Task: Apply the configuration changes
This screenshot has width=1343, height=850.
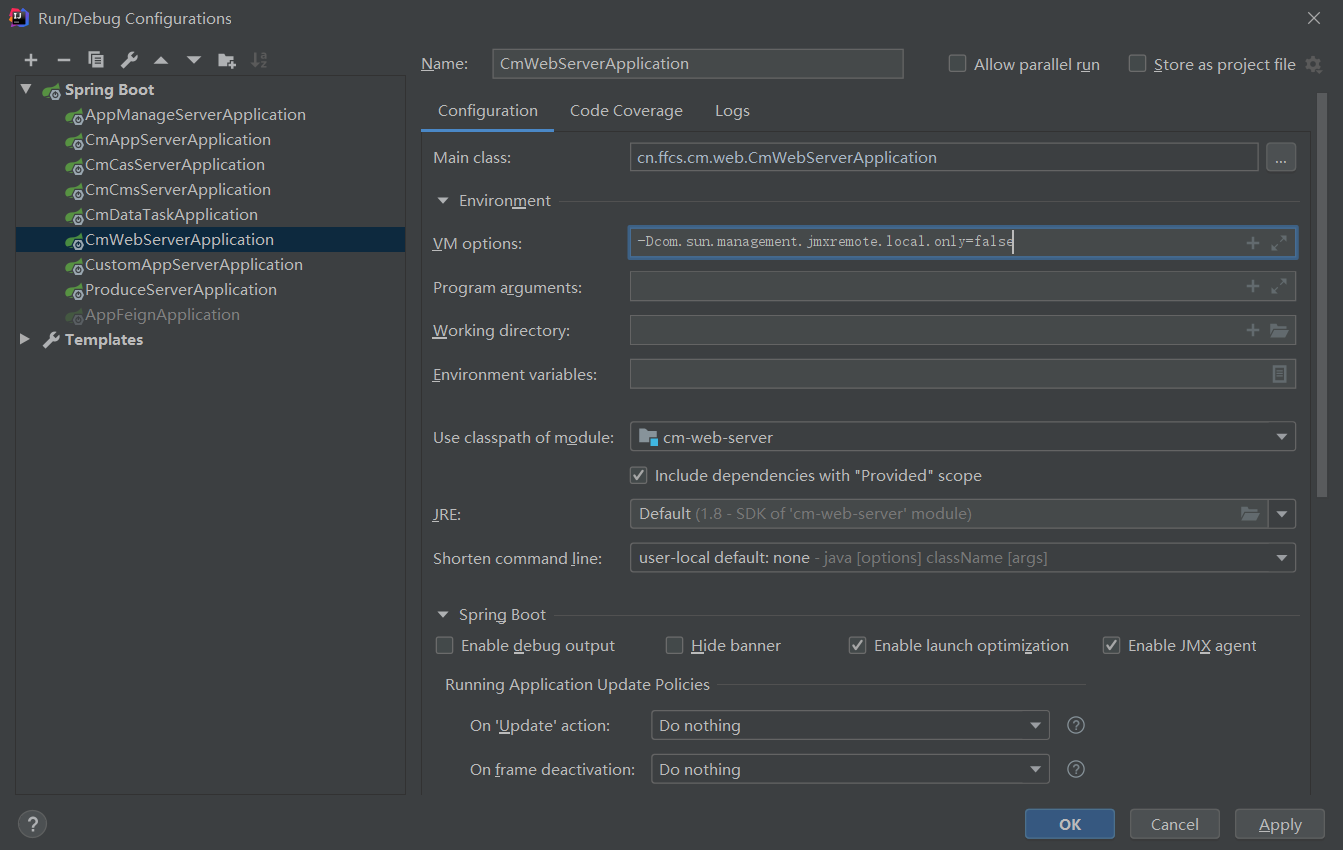Action: [1279, 824]
